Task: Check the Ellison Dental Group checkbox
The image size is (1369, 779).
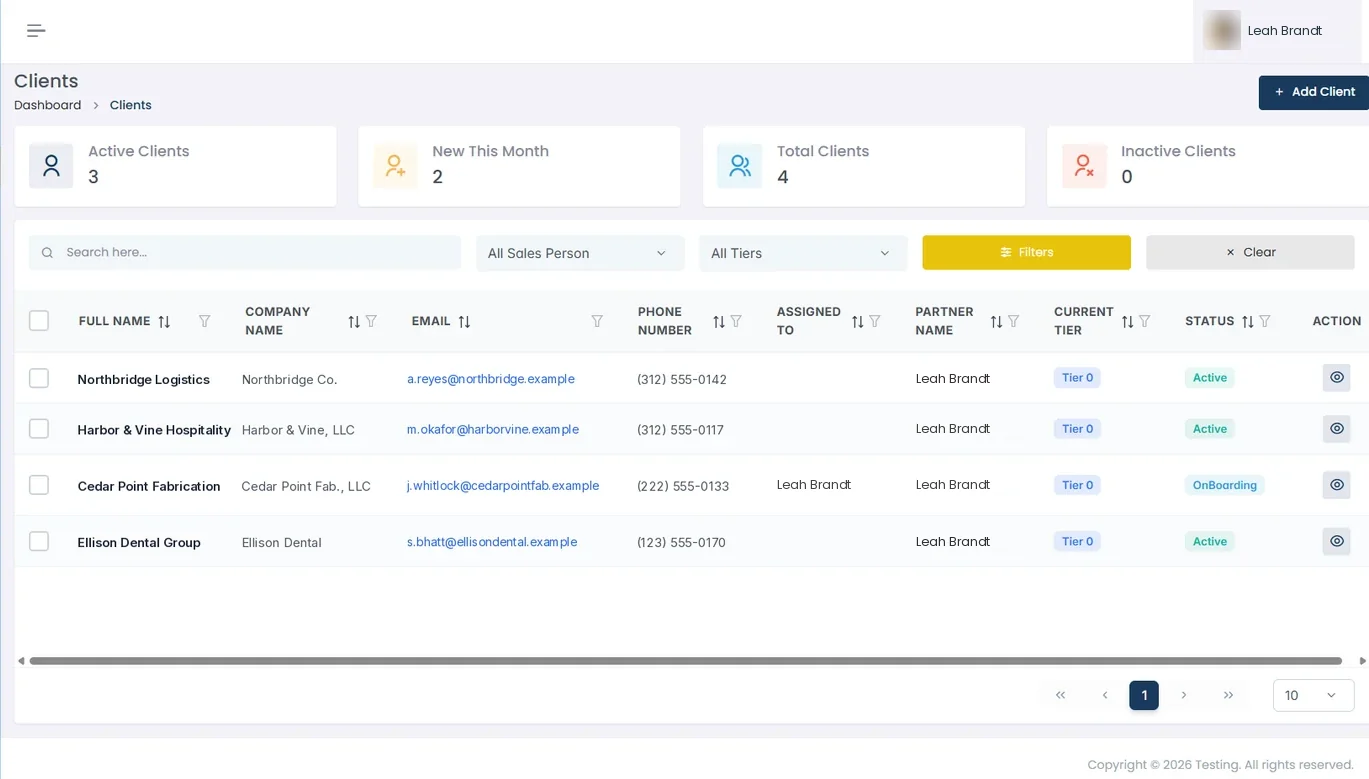Action: (39, 541)
